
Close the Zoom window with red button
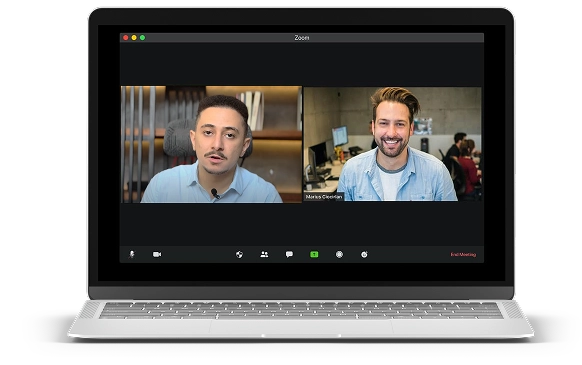[126, 38]
